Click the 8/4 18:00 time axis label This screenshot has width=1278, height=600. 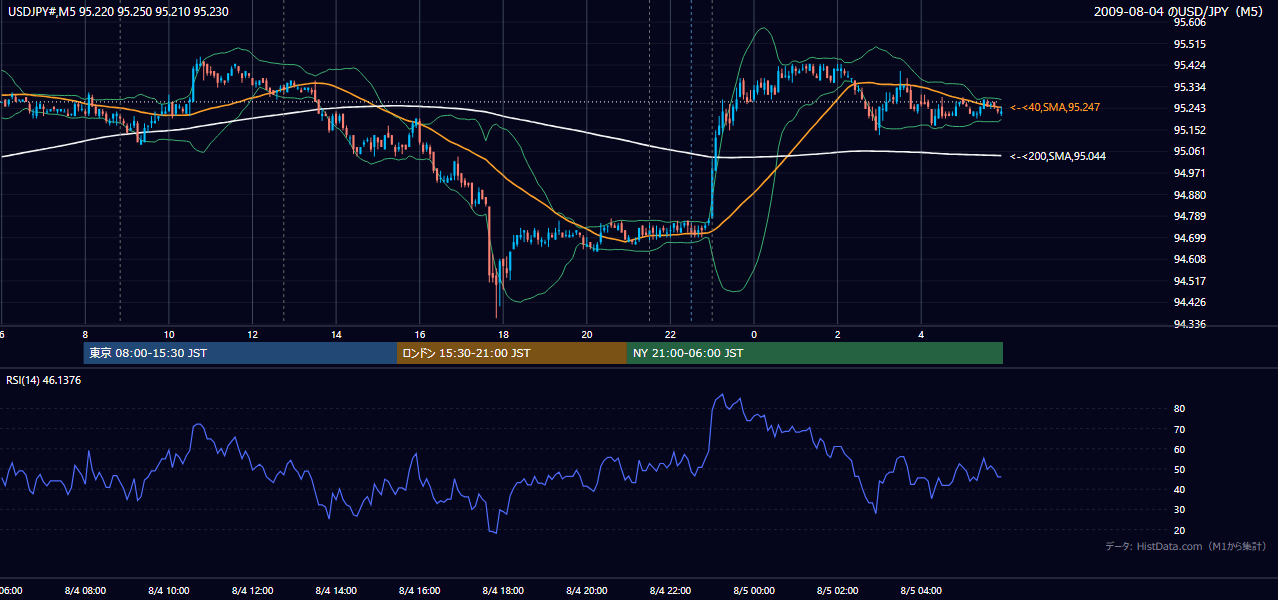[x=503, y=591]
